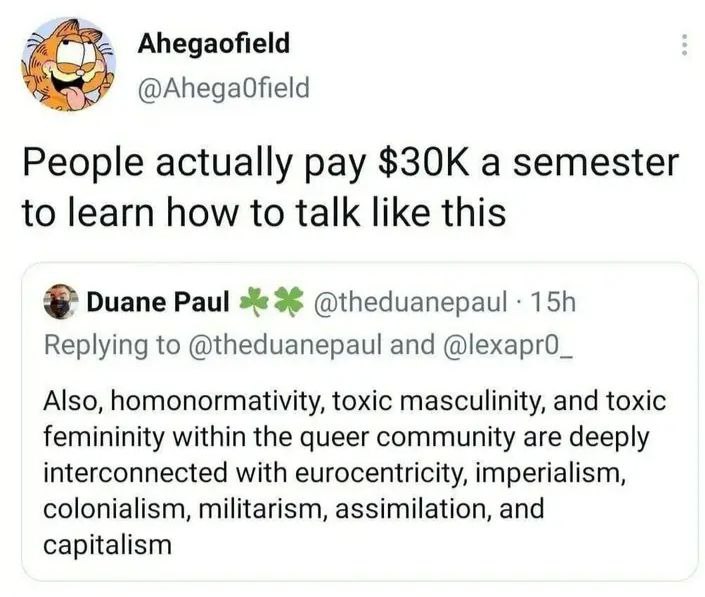Open the three-dot more options menu
705x597 pixels.
coord(684,45)
